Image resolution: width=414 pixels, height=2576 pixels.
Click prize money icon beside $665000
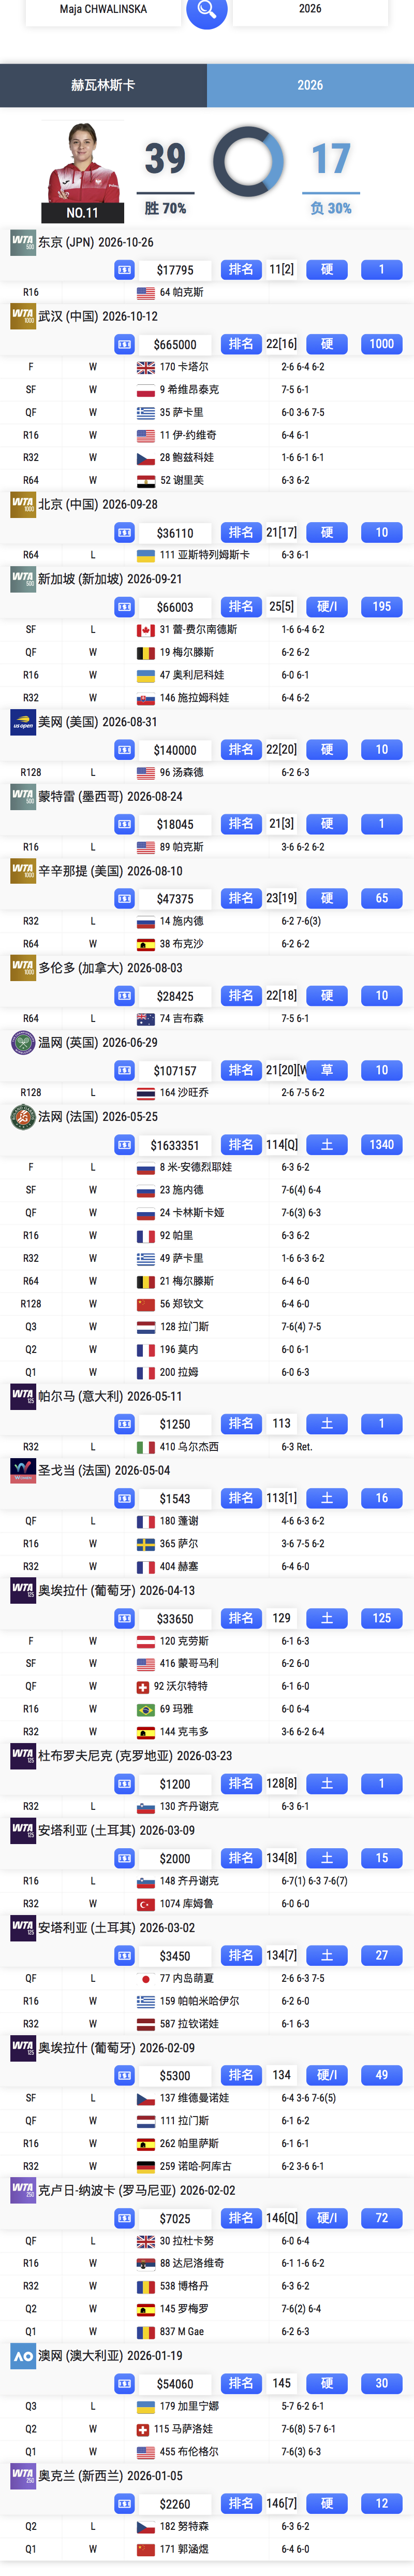coord(125,344)
